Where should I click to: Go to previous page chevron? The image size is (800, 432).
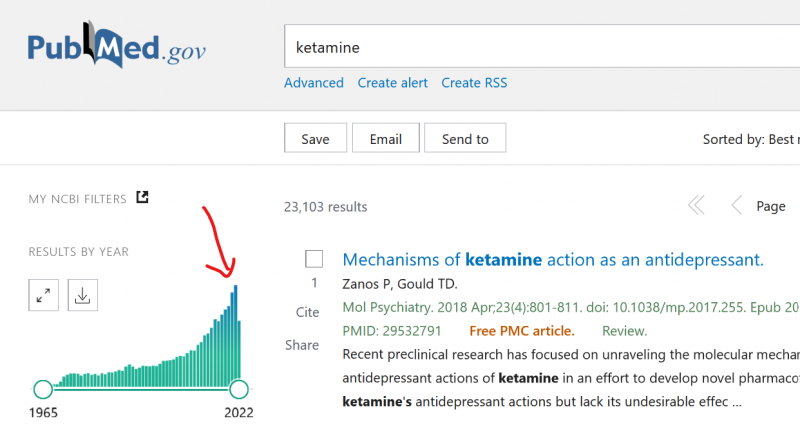[737, 206]
